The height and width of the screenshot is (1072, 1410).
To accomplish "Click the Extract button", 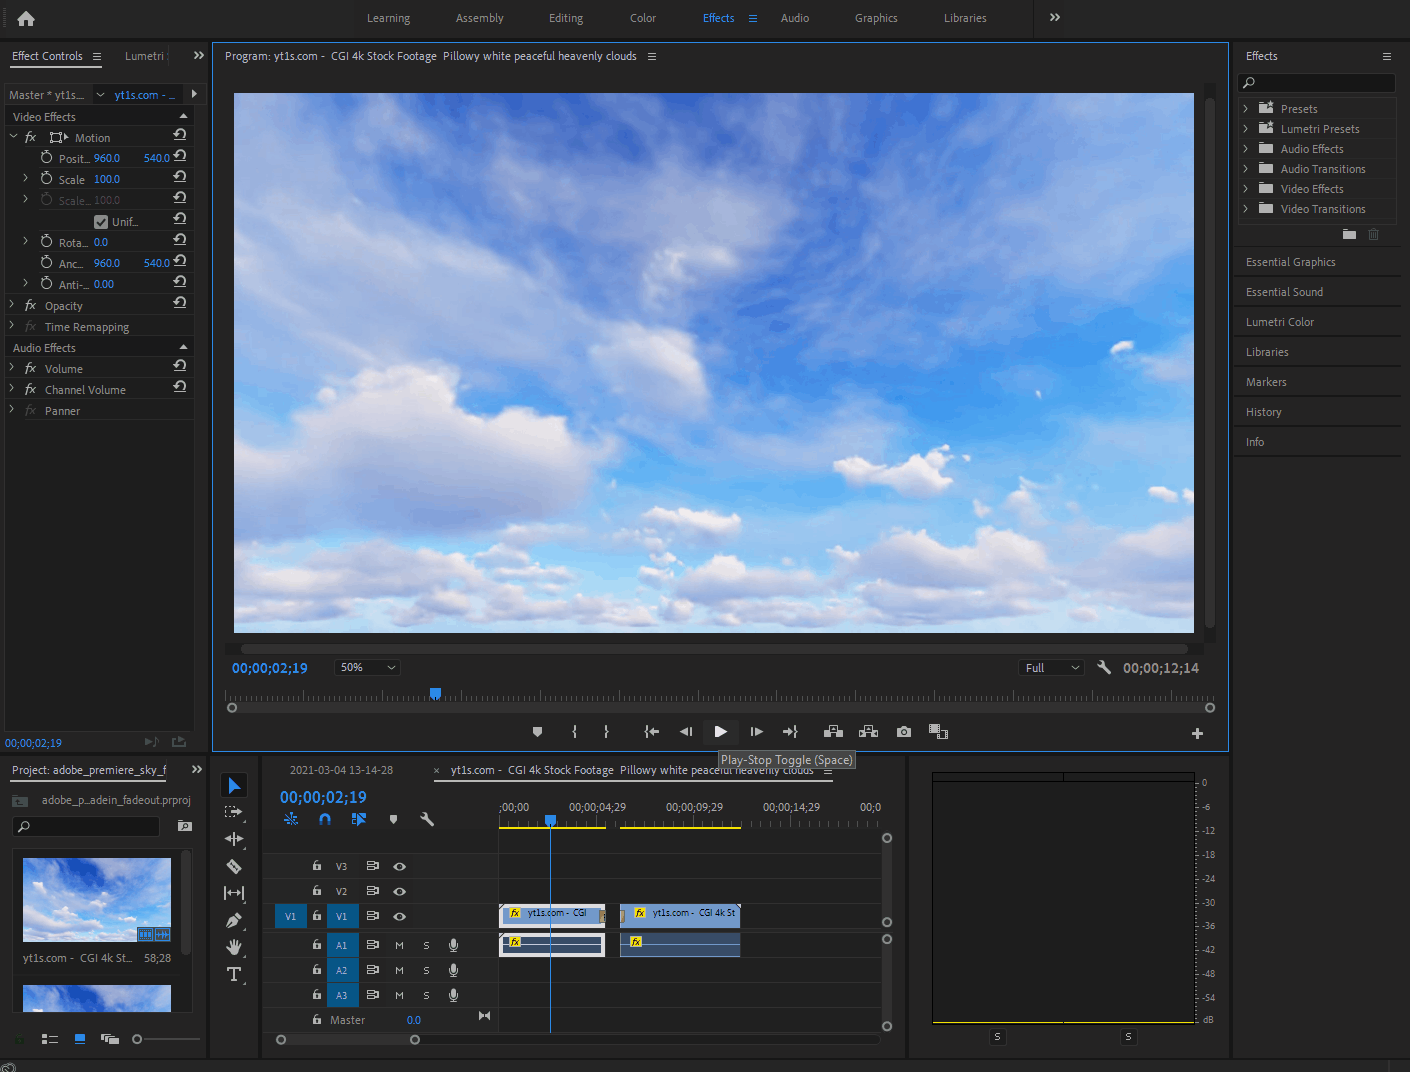I will (868, 732).
